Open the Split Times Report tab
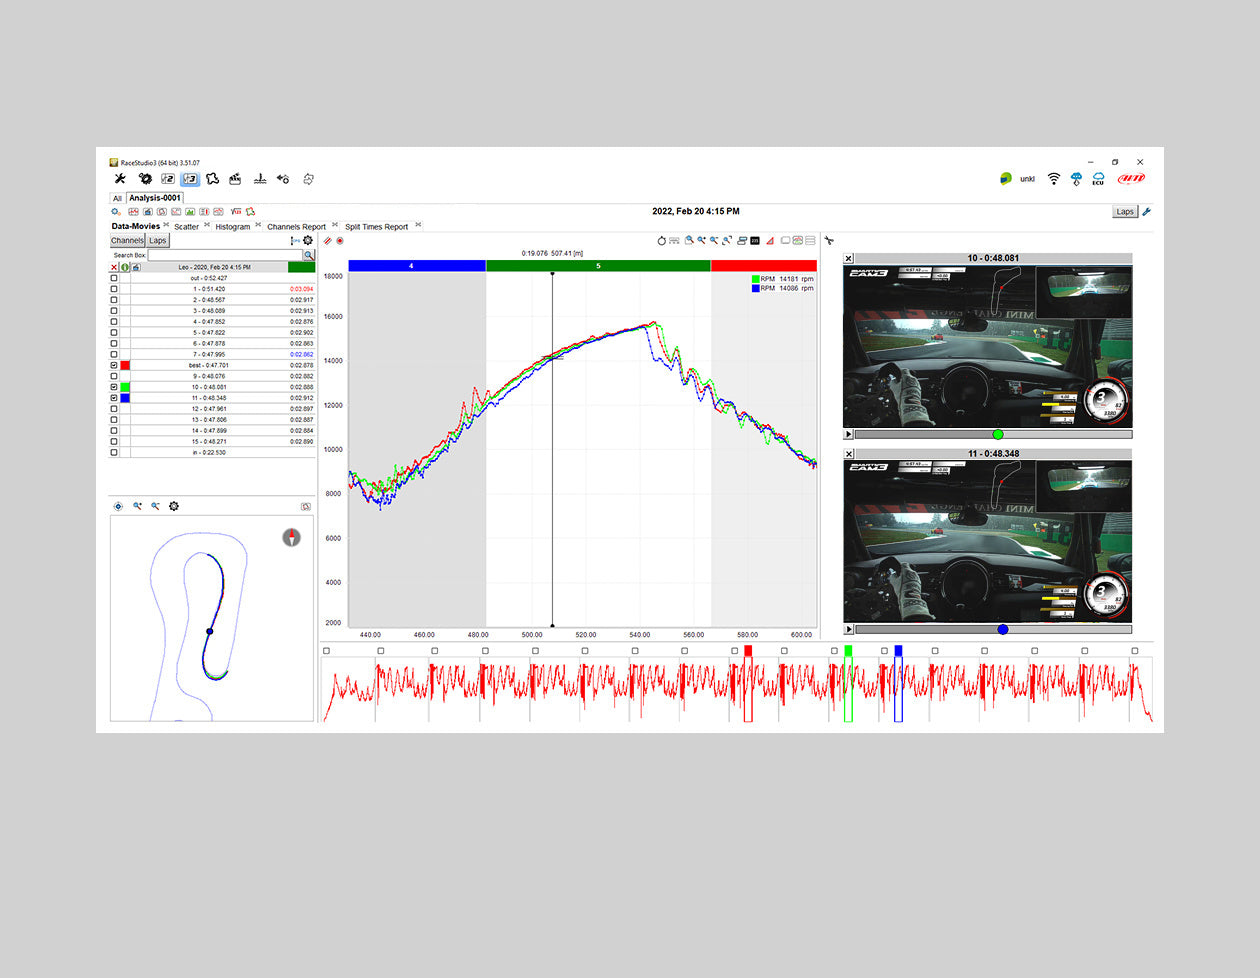The height and width of the screenshot is (978, 1260). pos(376,227)
